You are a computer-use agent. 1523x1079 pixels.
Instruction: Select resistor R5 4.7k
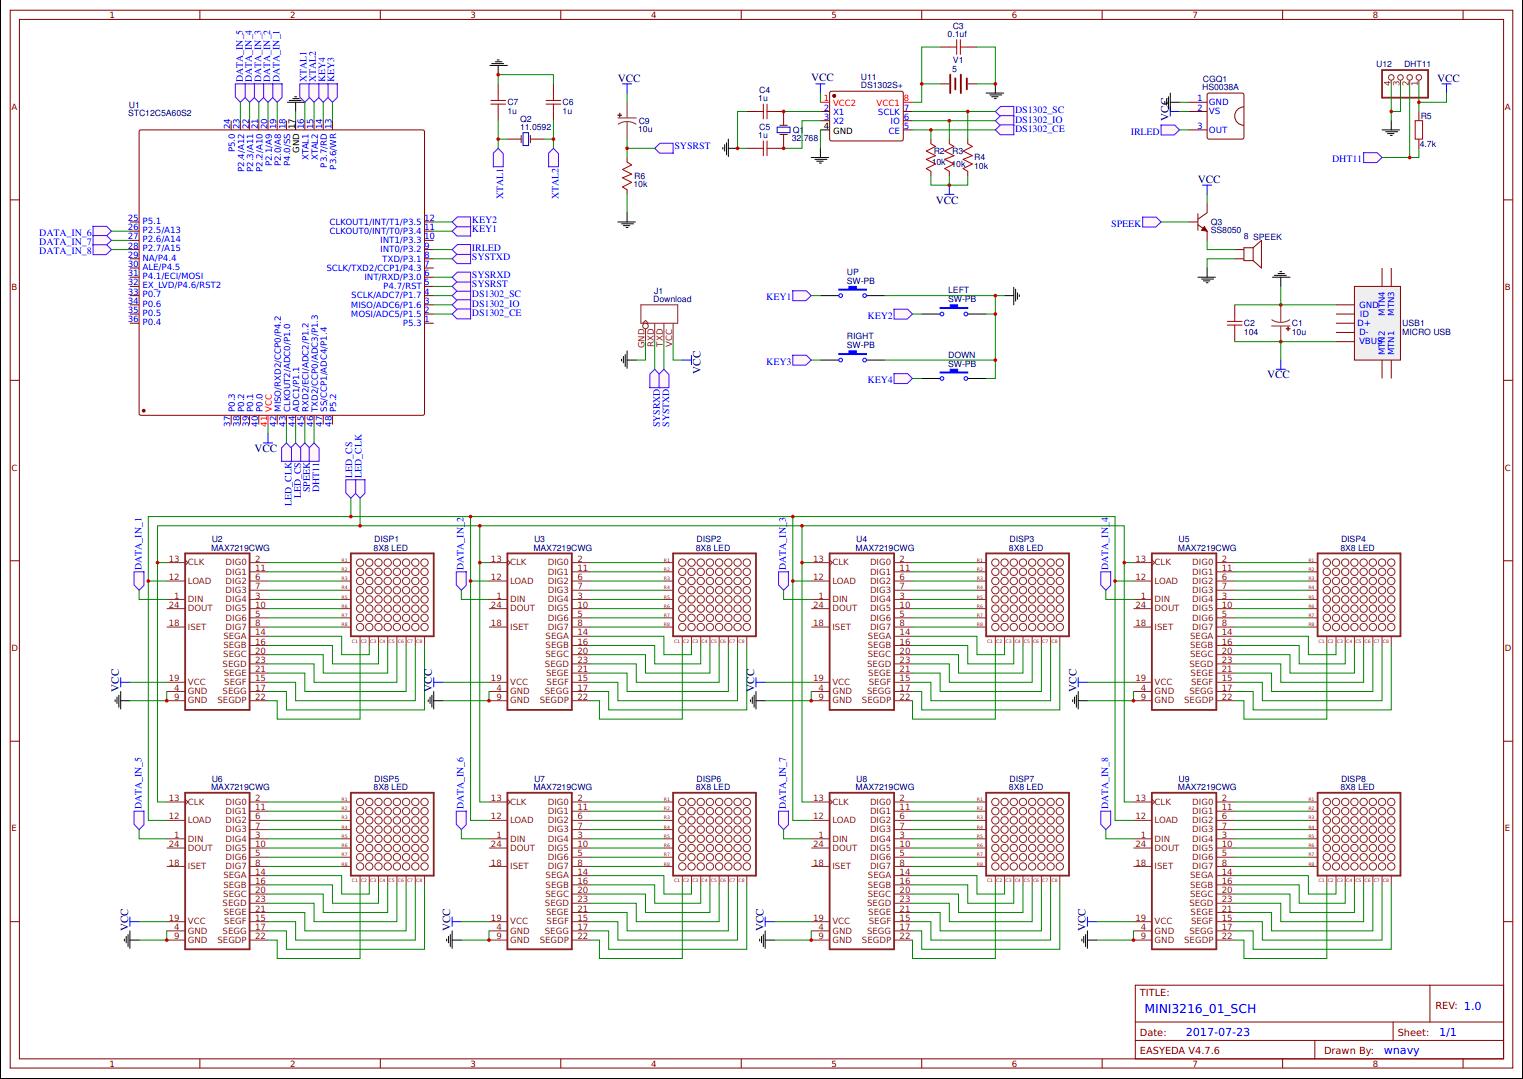[1418, 130]
